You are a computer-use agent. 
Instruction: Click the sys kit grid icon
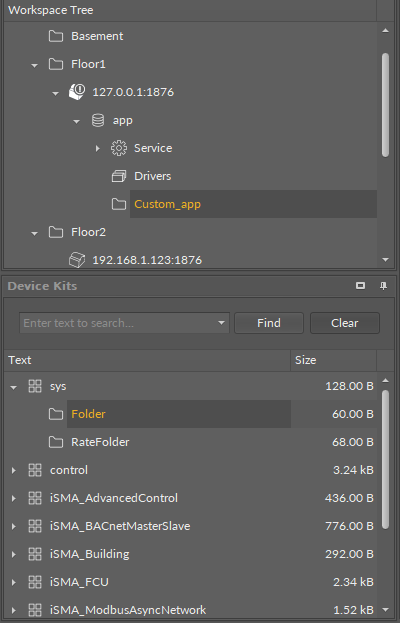click(35, 386)
